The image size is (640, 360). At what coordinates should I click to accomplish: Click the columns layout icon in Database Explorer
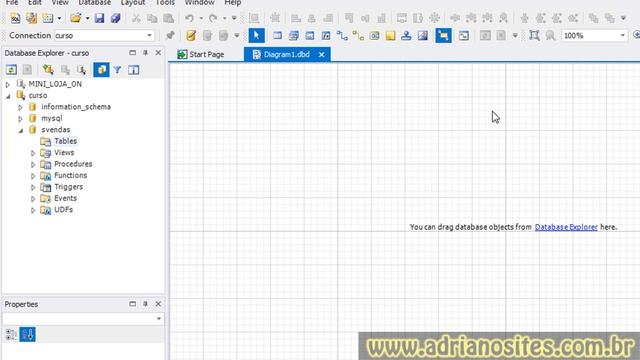[133, 70]
